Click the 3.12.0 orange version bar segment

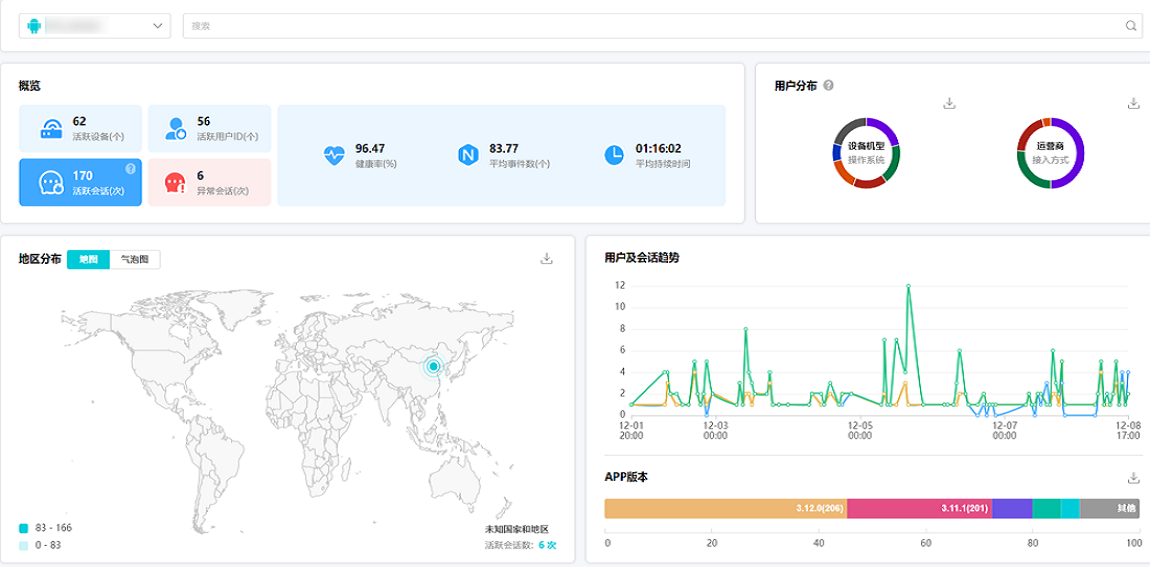725,508
